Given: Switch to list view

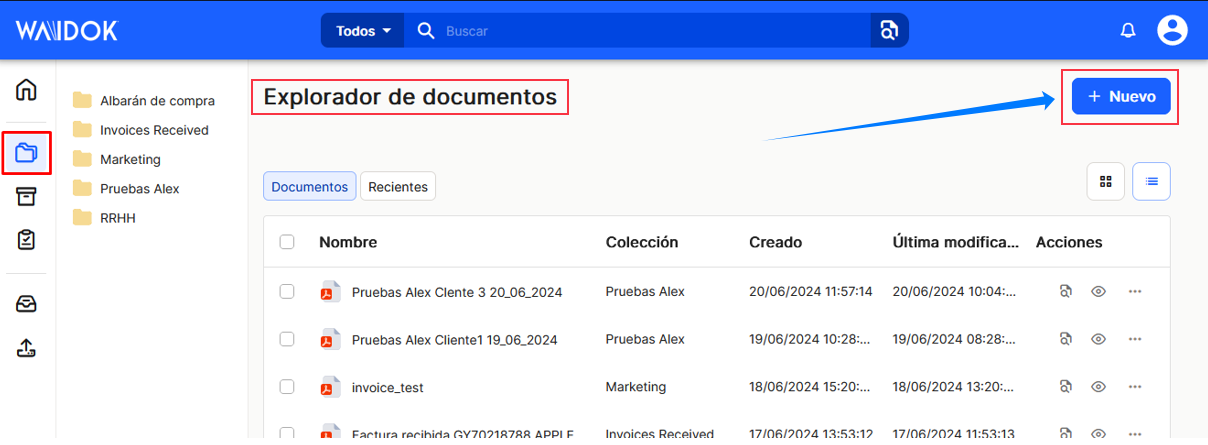Looking at the screenshot, I should tap(1152, 181).
